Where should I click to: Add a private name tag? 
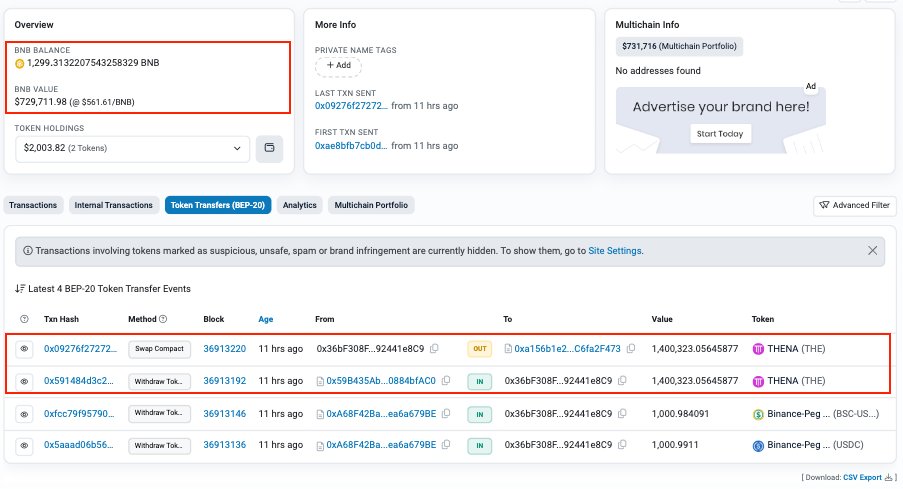coord(338,66)
